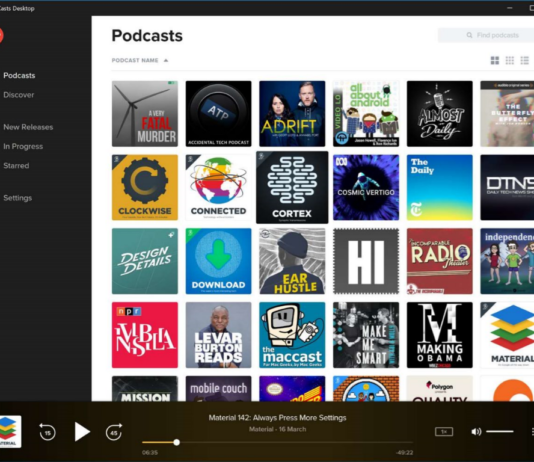Open the Polygon Quality podcast tile
Viewport: 534px width, 462px height.
pyautogui.click(x=440, y=388)
